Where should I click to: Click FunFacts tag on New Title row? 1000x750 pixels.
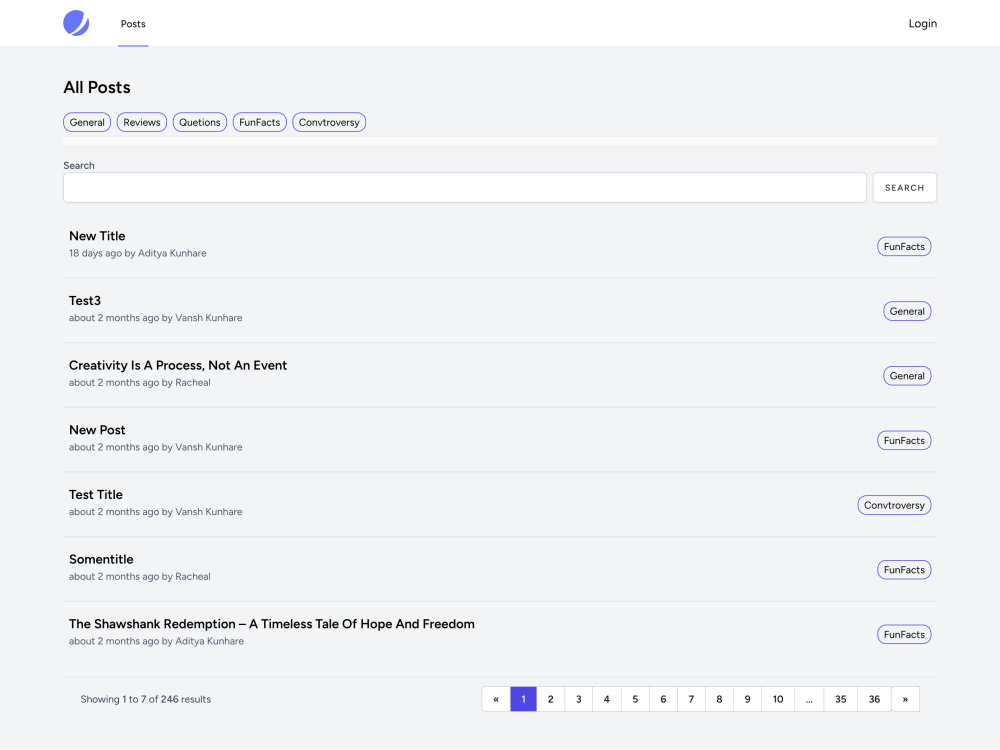904,247
